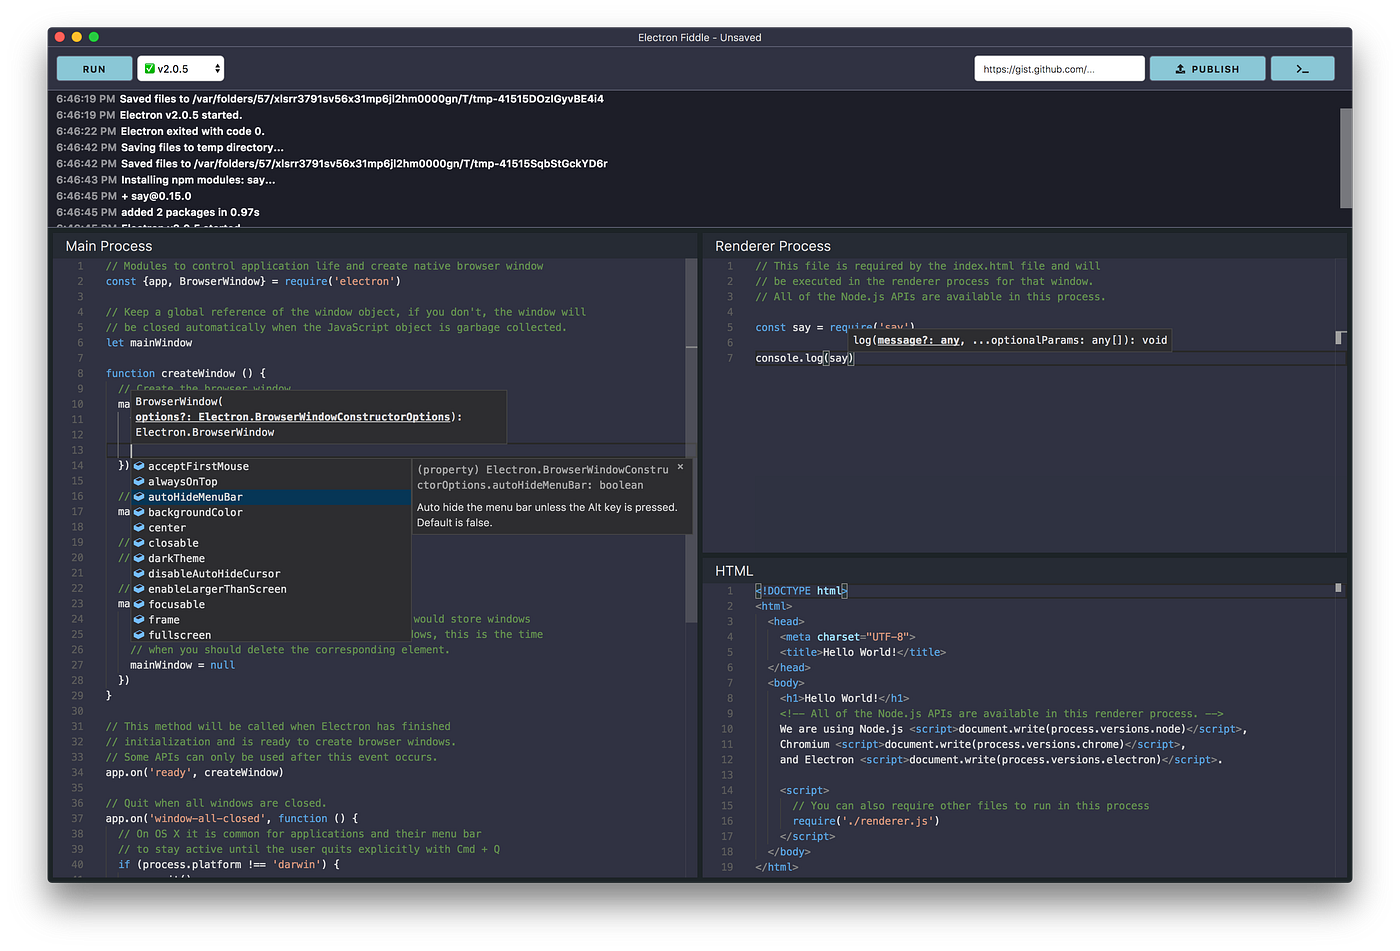The width and height of the screenshot is (1400, 951).
Task: Dismiss the autoHideMenuBar documentation tooltip
Action: (x=680, y=466)
